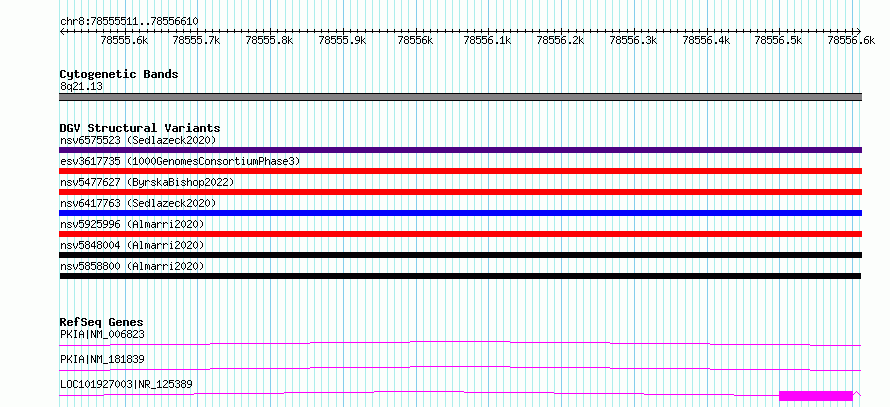Click the 78555.9k ruler tick label
The height and width of the screenshot is (407, 890).
tap(343, 40)
